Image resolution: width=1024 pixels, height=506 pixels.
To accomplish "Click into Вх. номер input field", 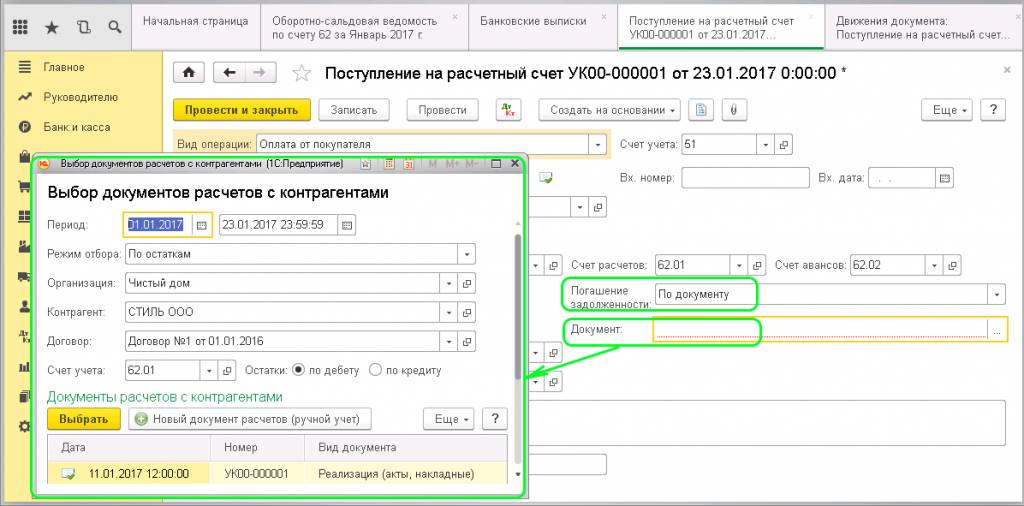I will coord(744,178).
